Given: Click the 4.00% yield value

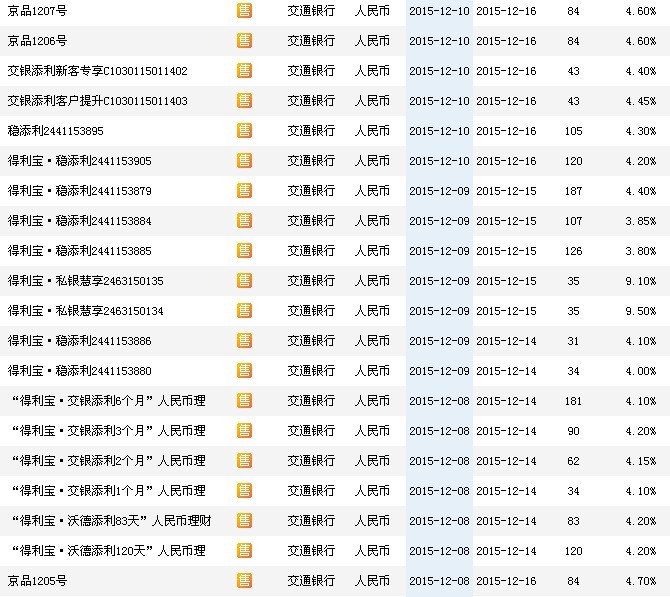Looking at the screenshot, I should 641,371.
